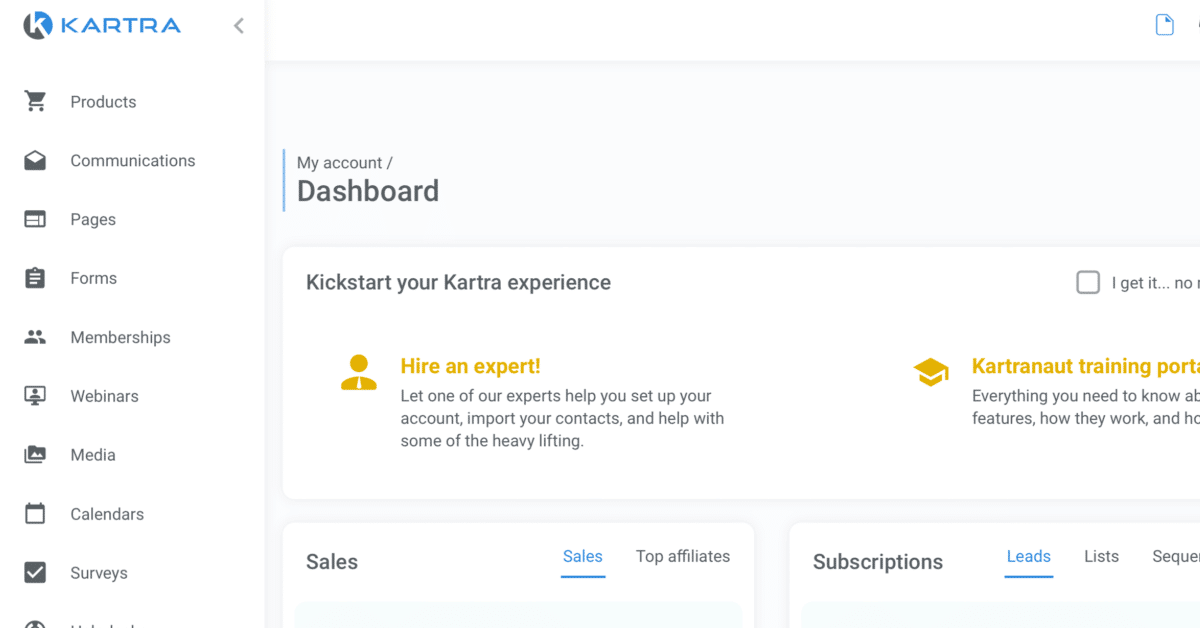This screenshot has width=1200, height=628.
Task: Switch to the Sales tab in Sales panel
Action: click(x=583, y=557)
